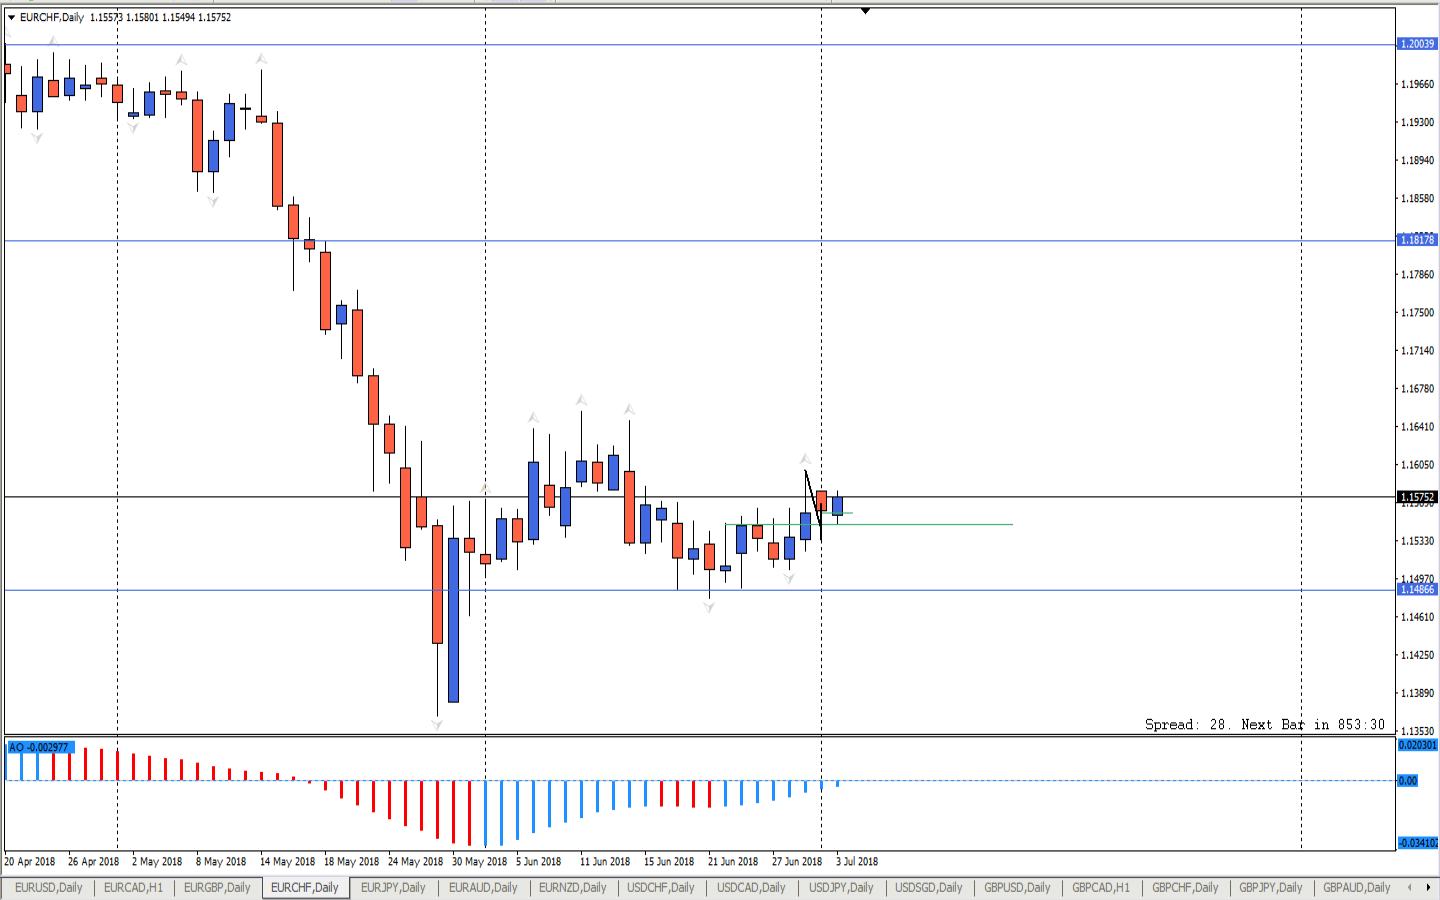
Task: Click the 1.16050 price on the scale
Action: [x=1418, y=464]
